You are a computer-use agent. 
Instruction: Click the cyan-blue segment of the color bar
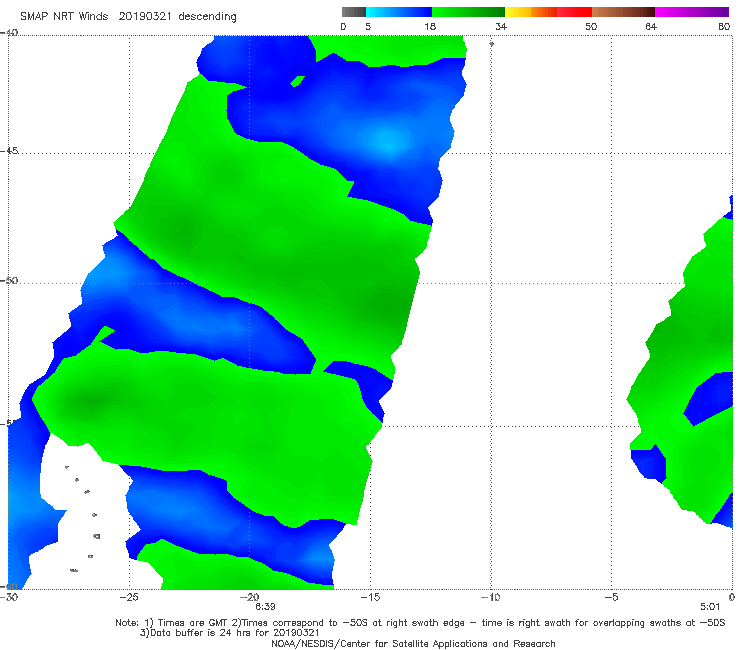coord(399,12)
